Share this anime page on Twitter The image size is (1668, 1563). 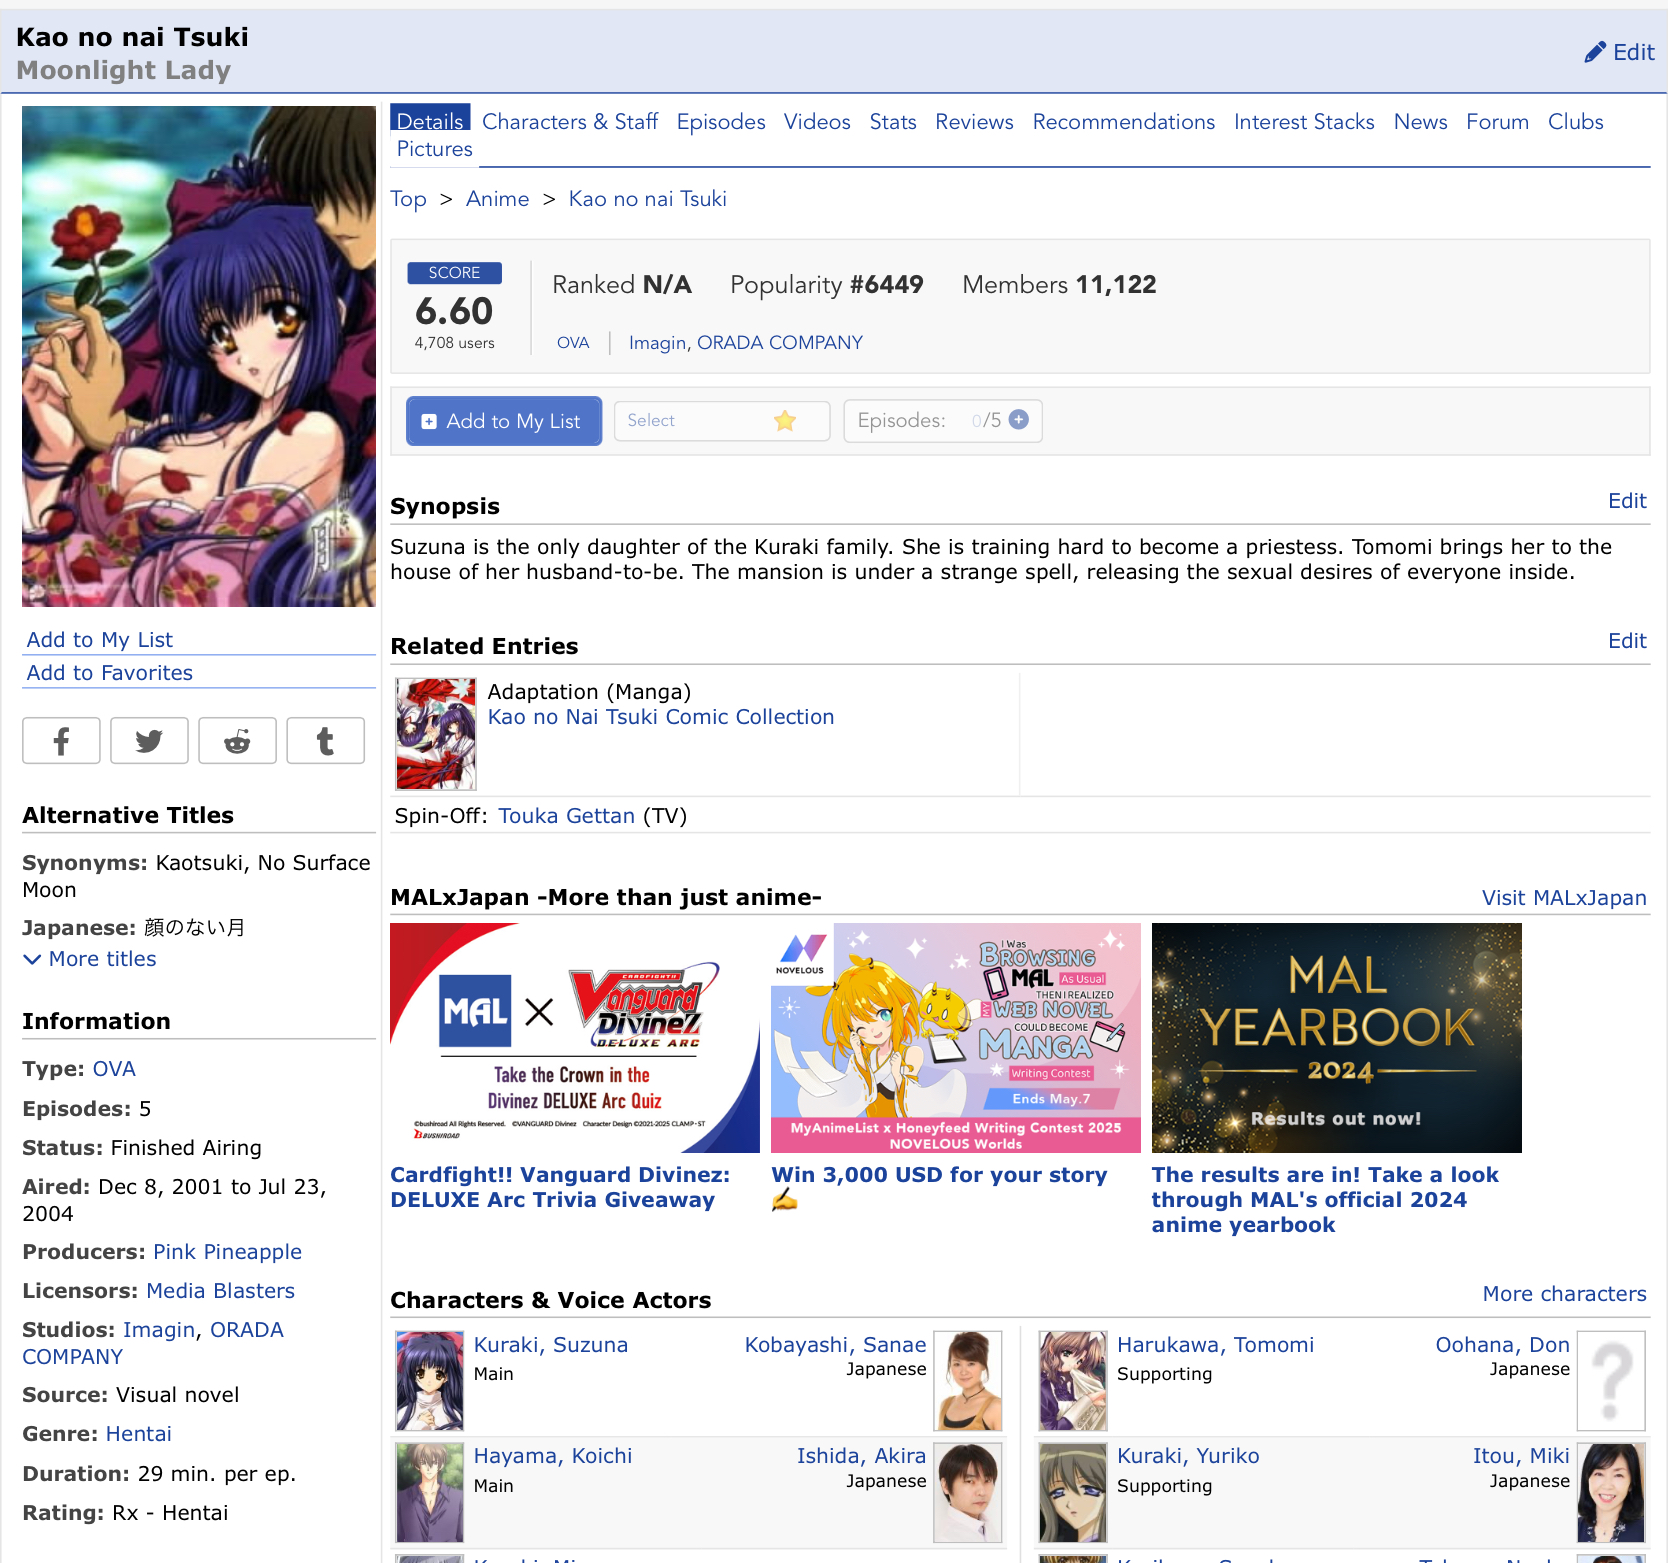[149, 741]
